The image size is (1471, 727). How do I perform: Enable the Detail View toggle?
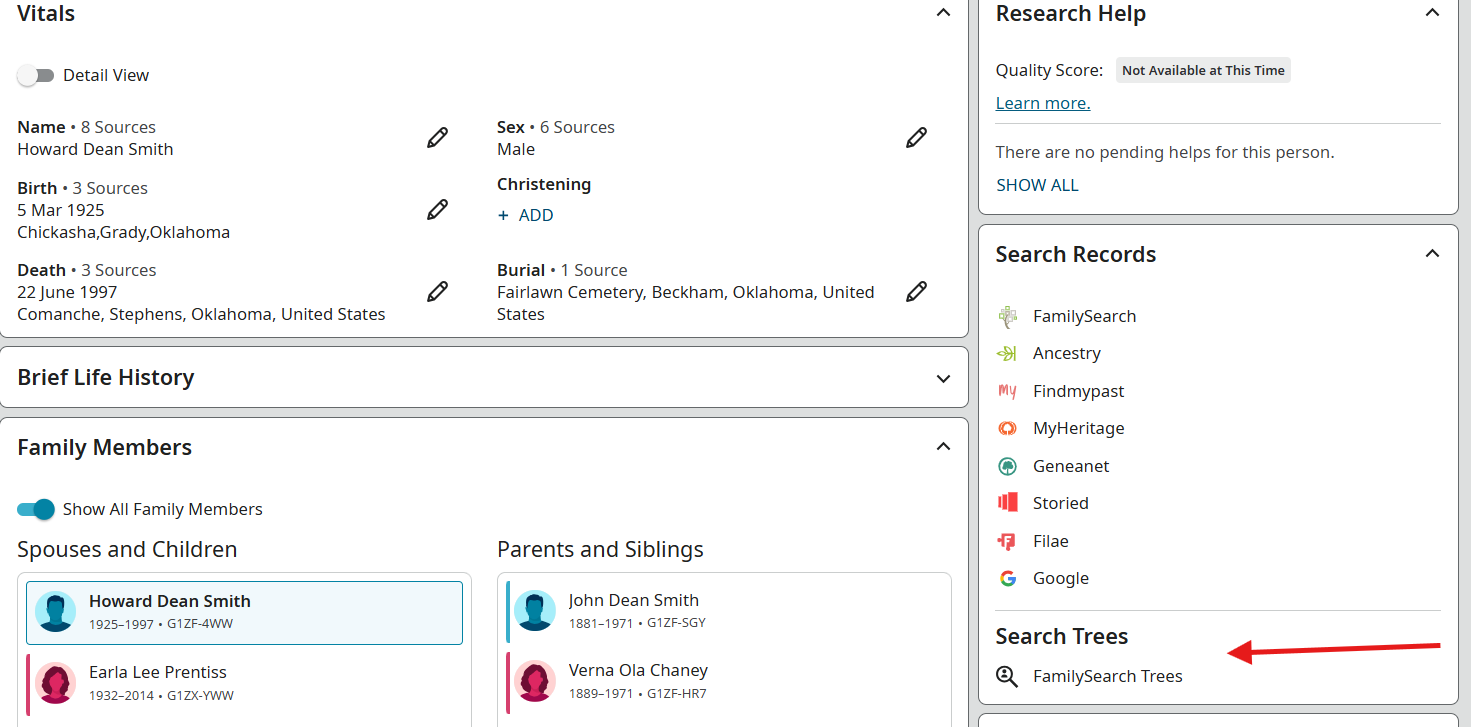[x=36, y=75]
